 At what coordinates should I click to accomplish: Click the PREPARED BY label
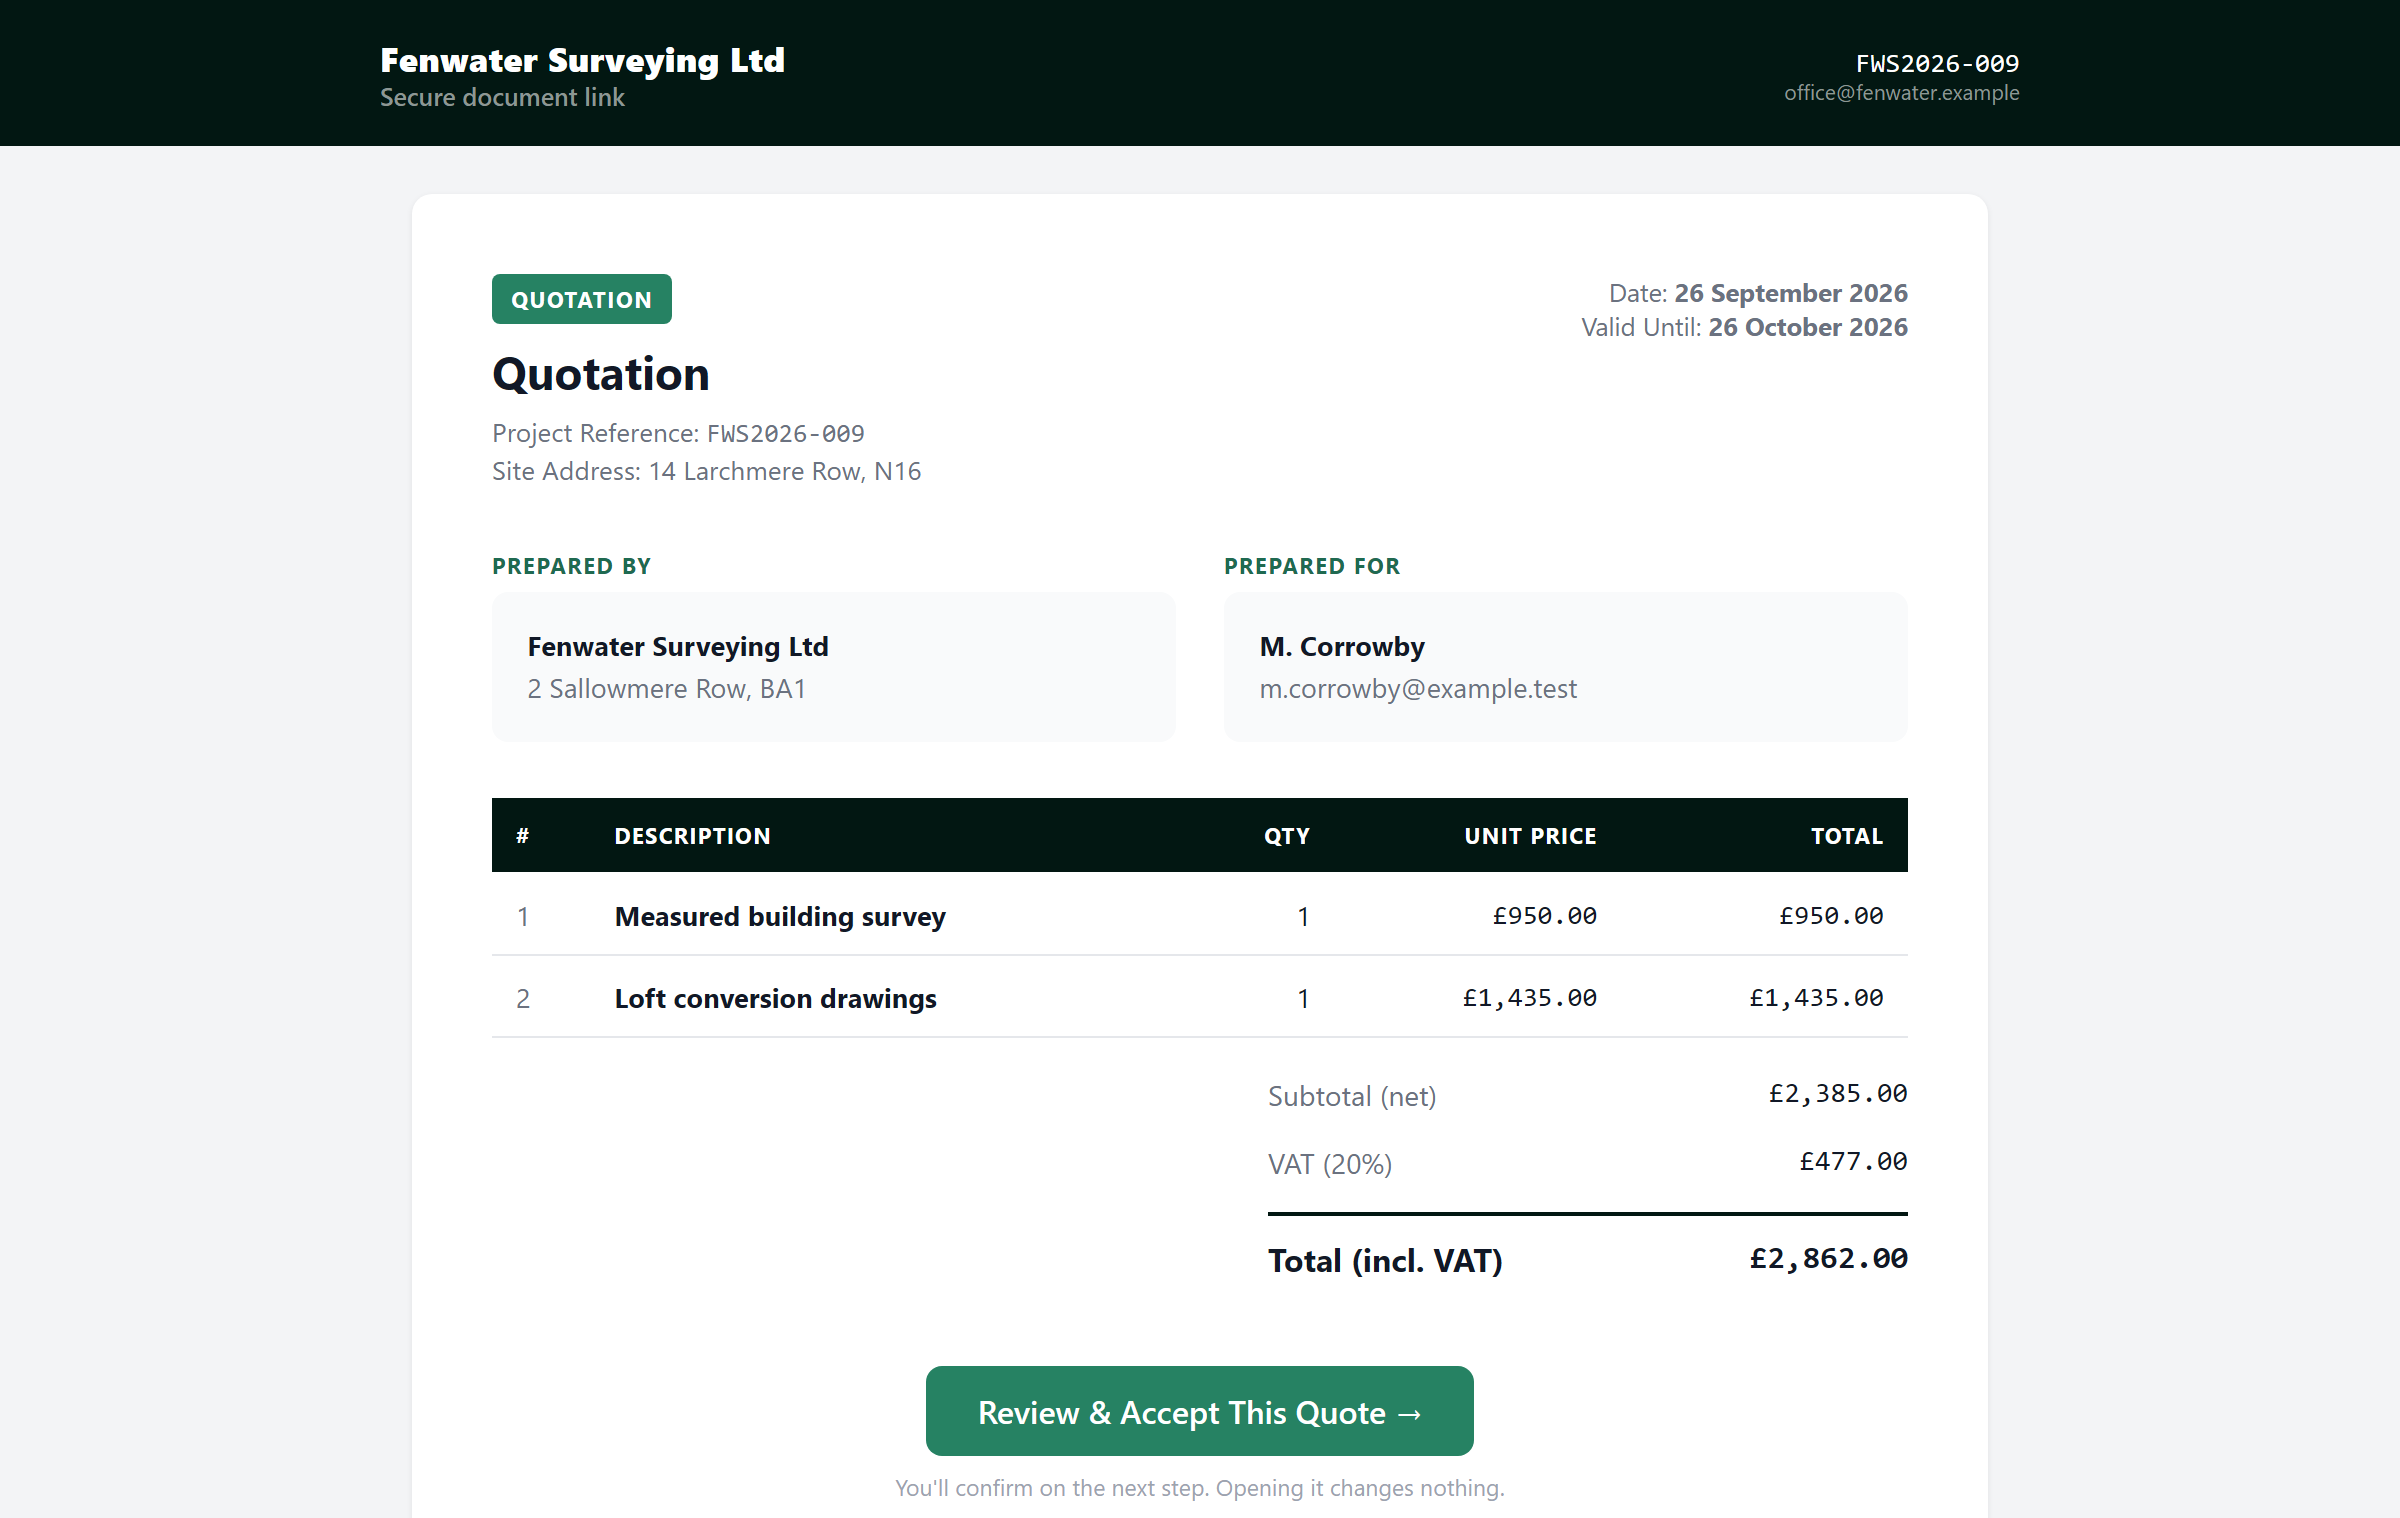tap(571, 566)
